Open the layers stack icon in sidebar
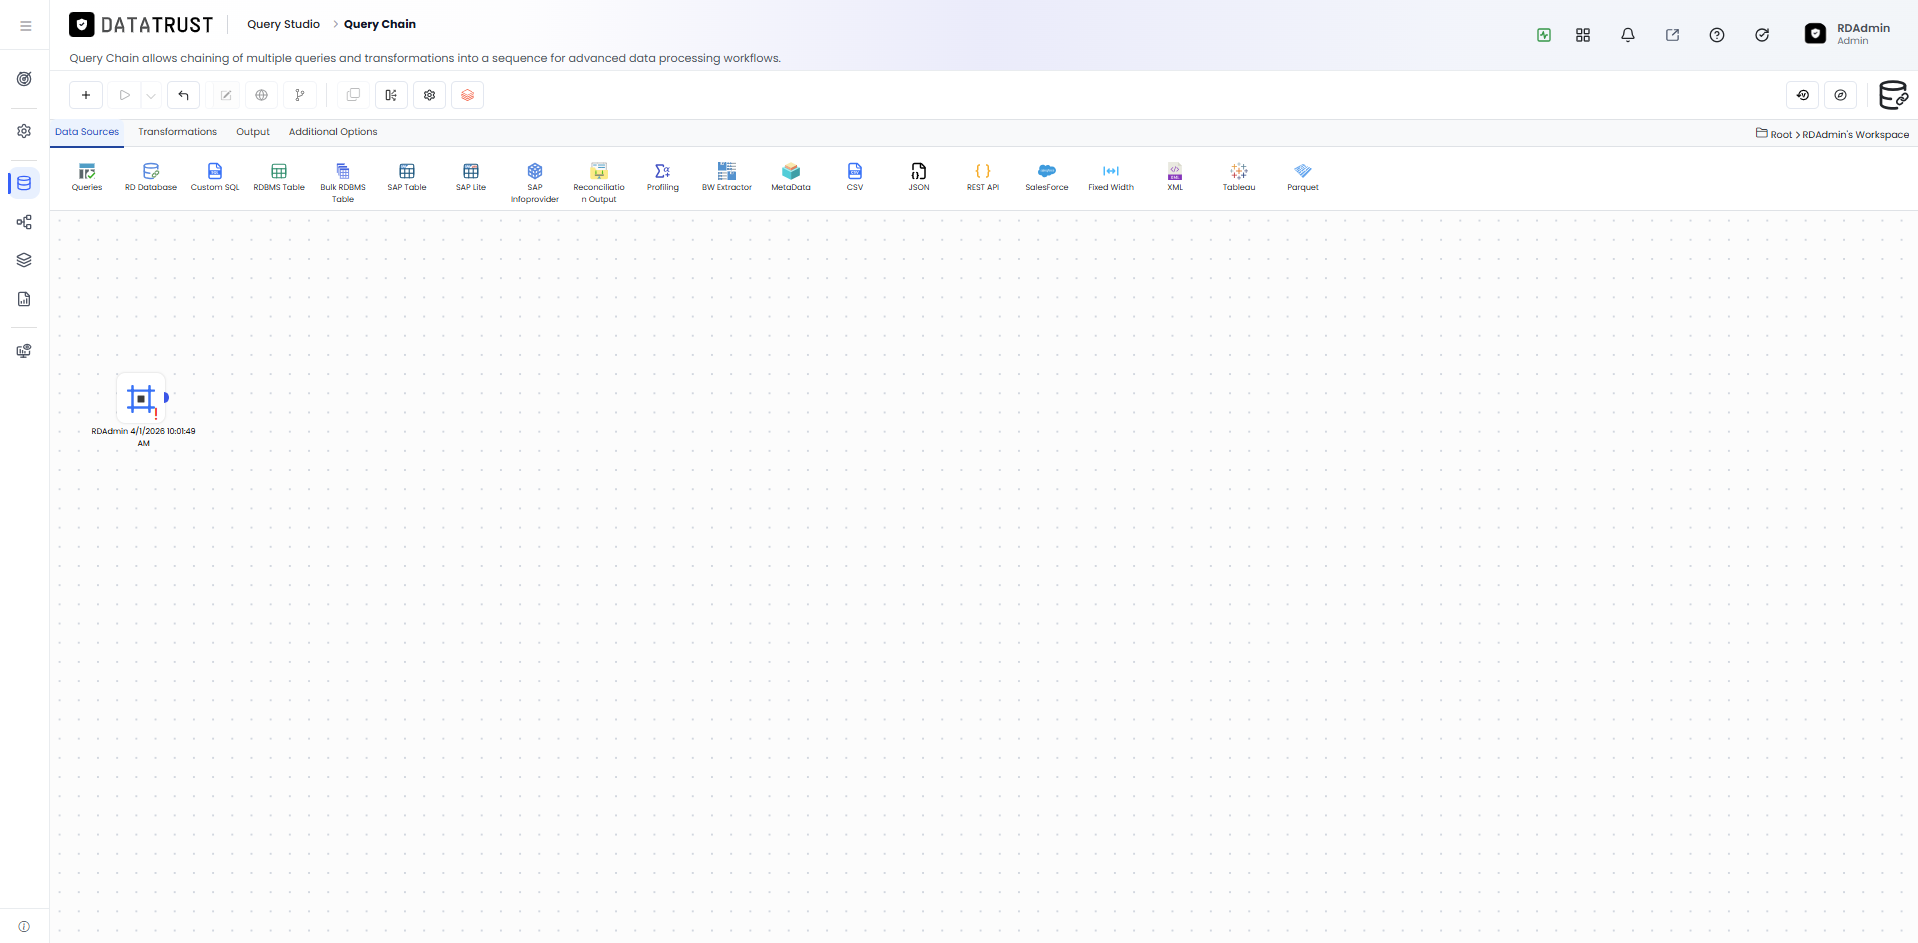This screenshot has height=943, width=1918. click(24, 260)
